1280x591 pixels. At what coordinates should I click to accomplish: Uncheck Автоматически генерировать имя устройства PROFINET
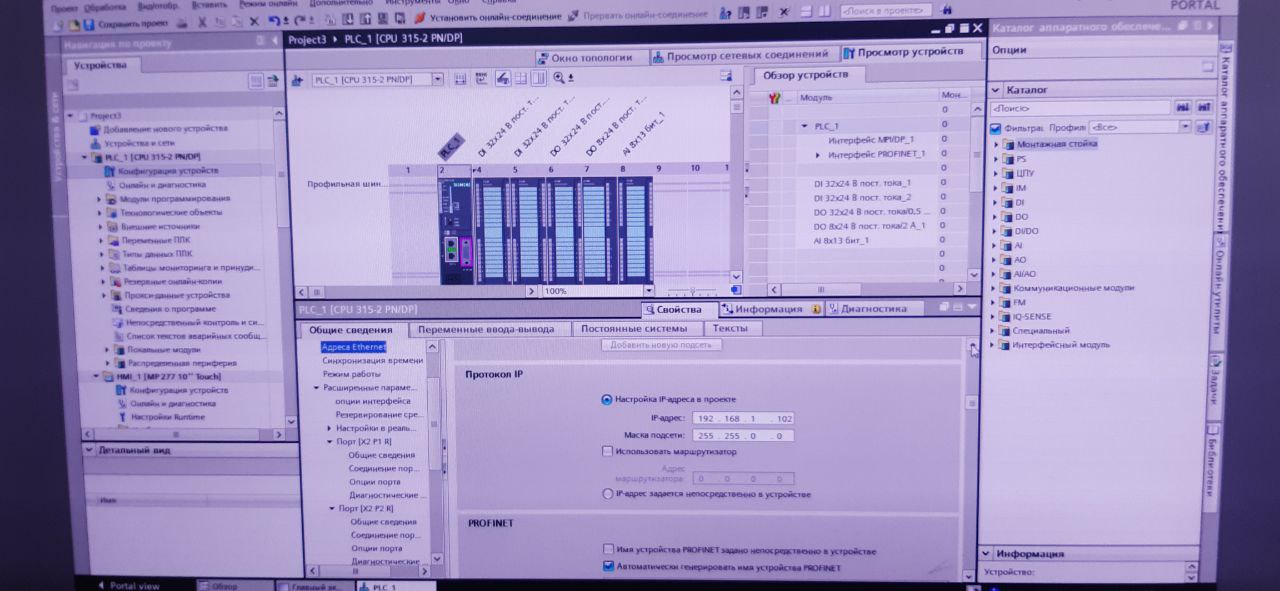pyautogui.click(x=608, y=567)
